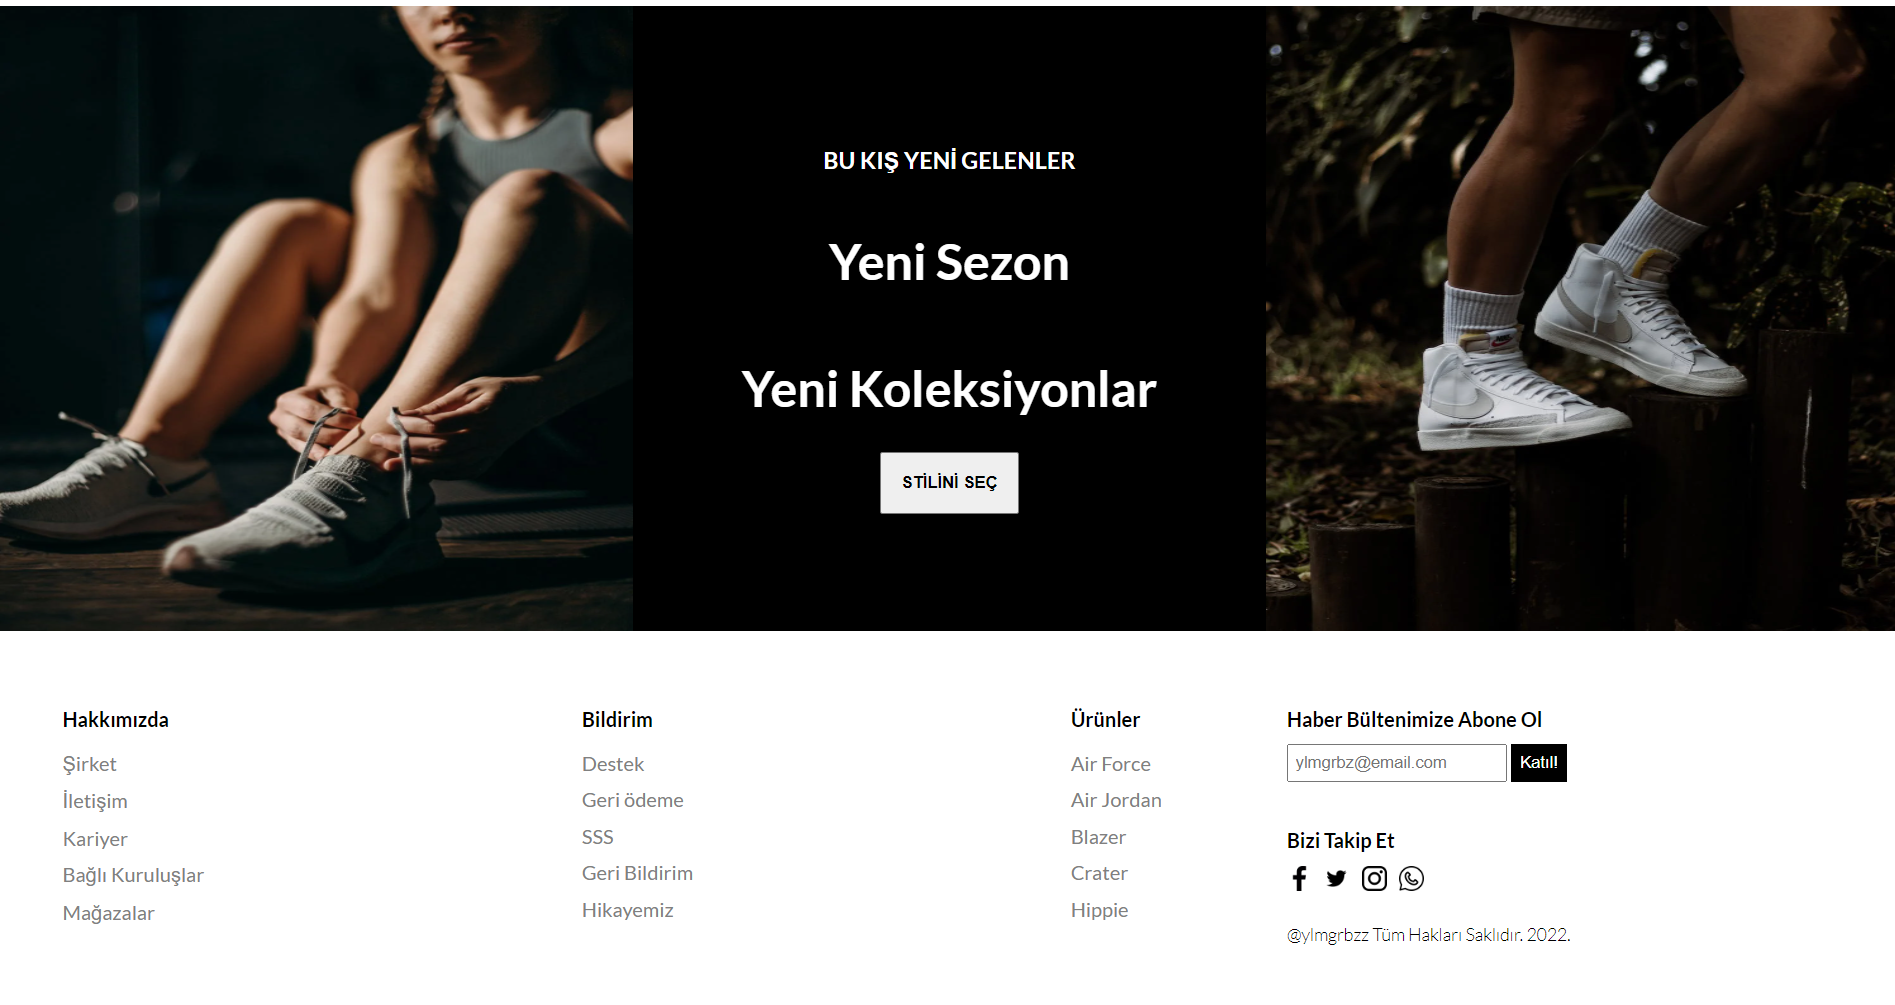Open the WhatsApp icon
1895x1005 pixels.
[x=1411, y=879]
